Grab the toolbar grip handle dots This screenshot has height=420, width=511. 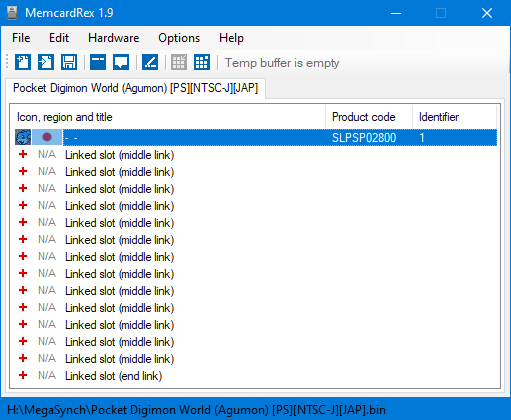pyautogui.click(x=7, y=62)
